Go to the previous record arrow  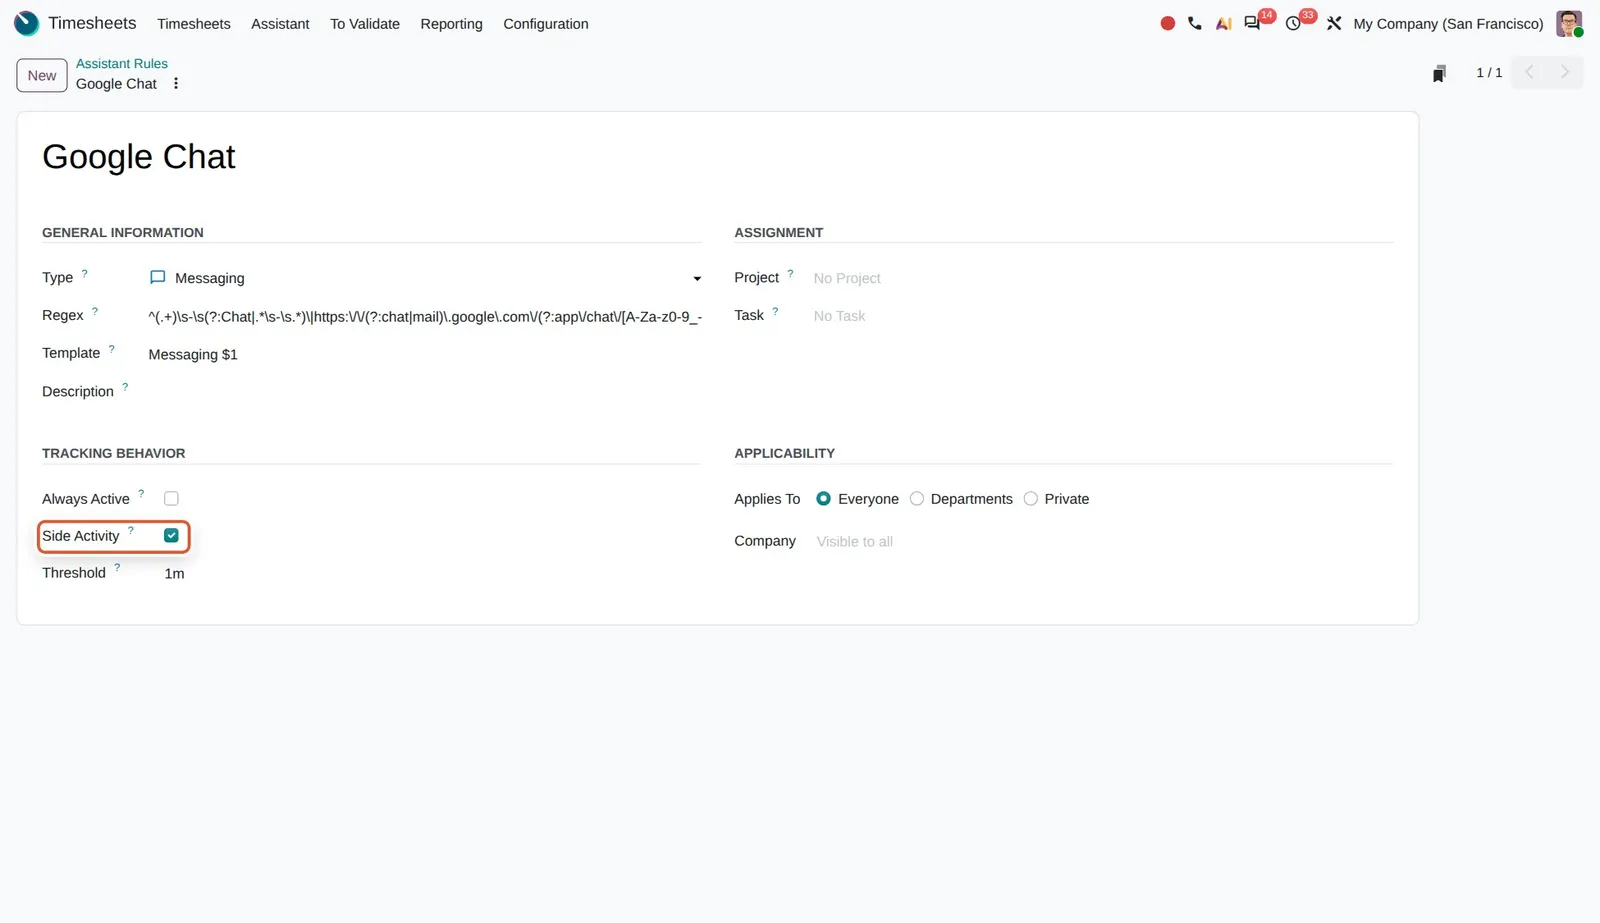click(1529, 72)
